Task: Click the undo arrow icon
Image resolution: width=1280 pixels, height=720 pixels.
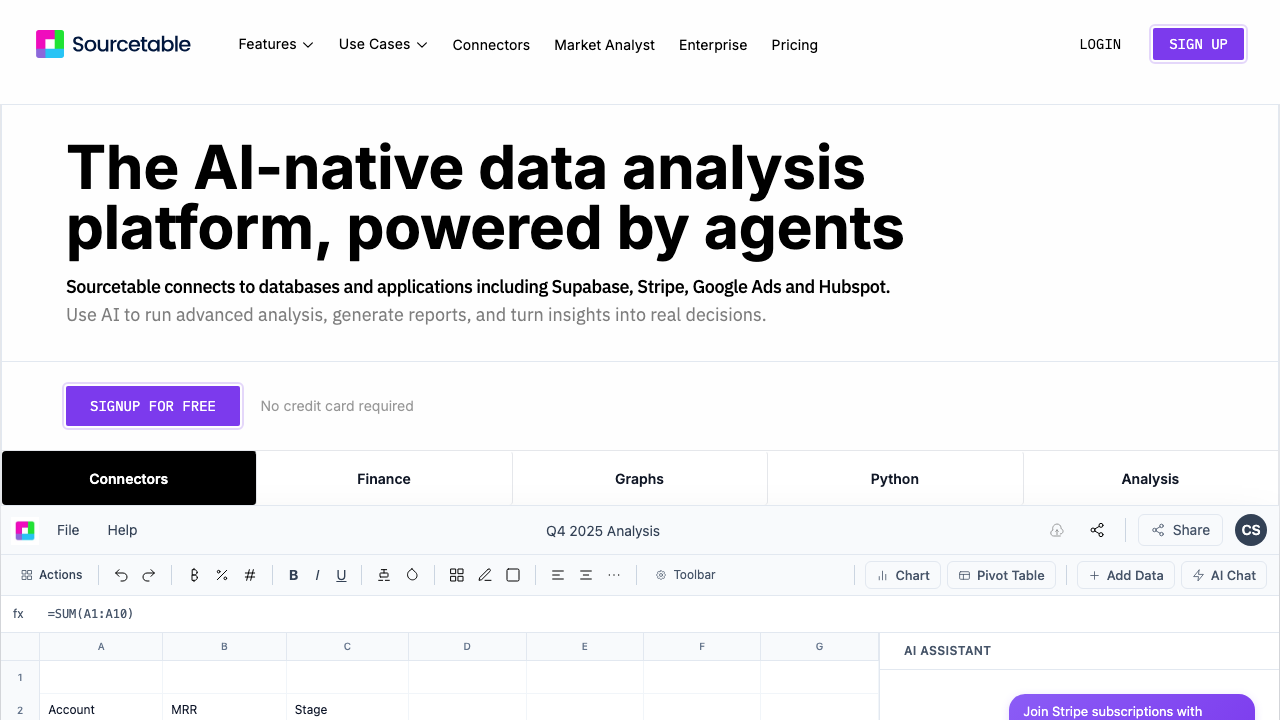Action: coord(121,575)
